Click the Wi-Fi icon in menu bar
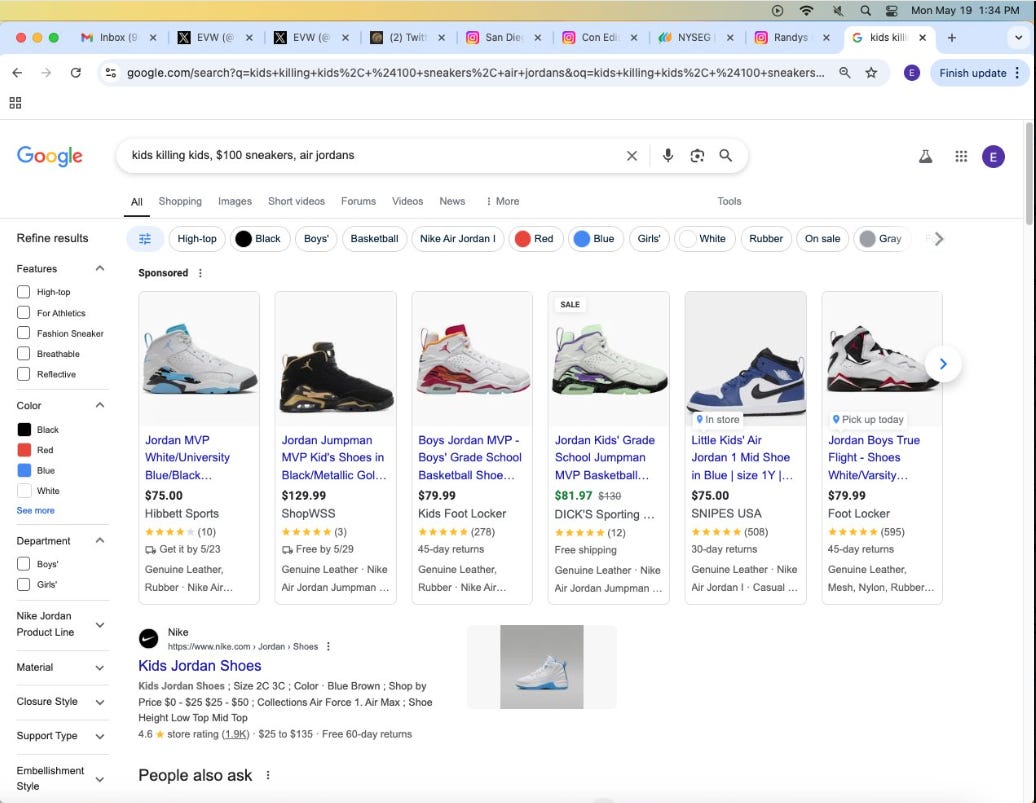This screenshot has width=1036, height=803. [x=806, y=11]
